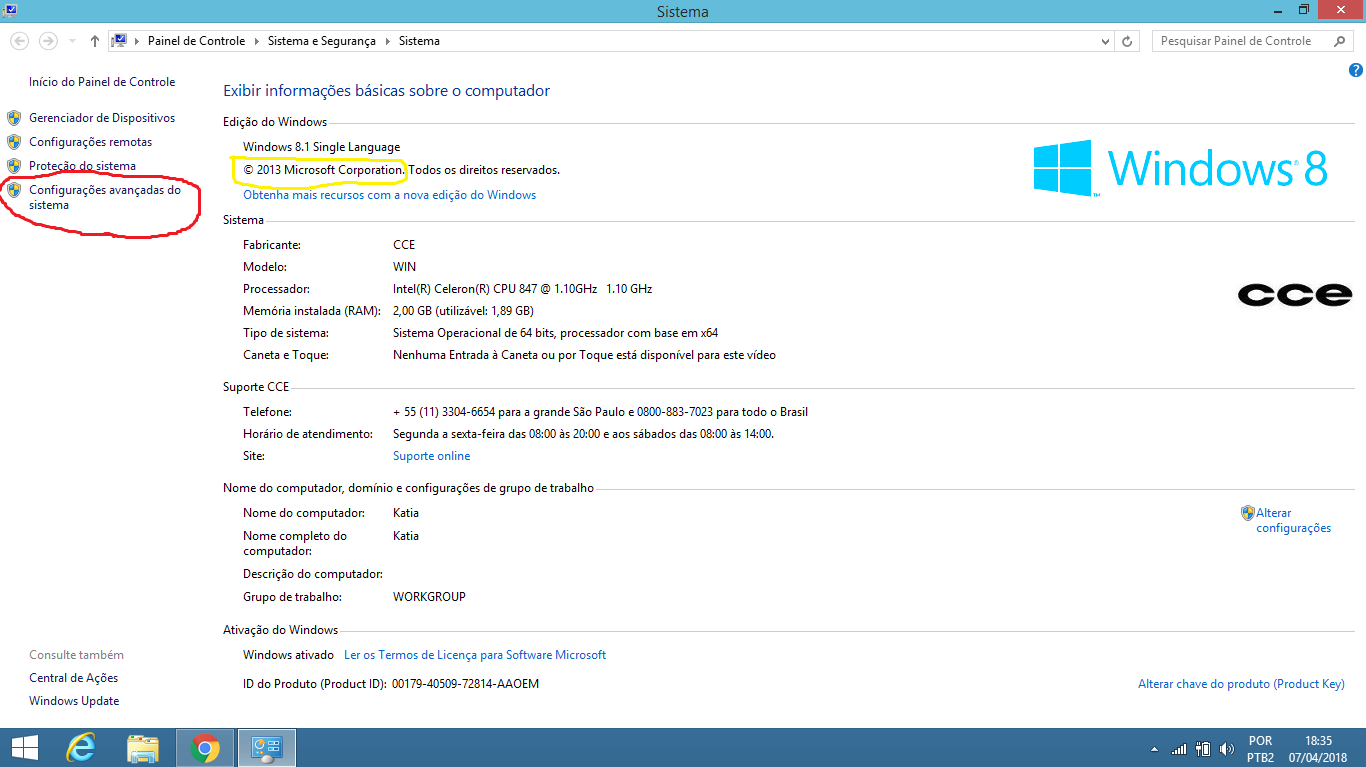1366x767 pixels.
Task: Click Obtenha mais recursos com nova edição link
Action: [x=390, y=195]
